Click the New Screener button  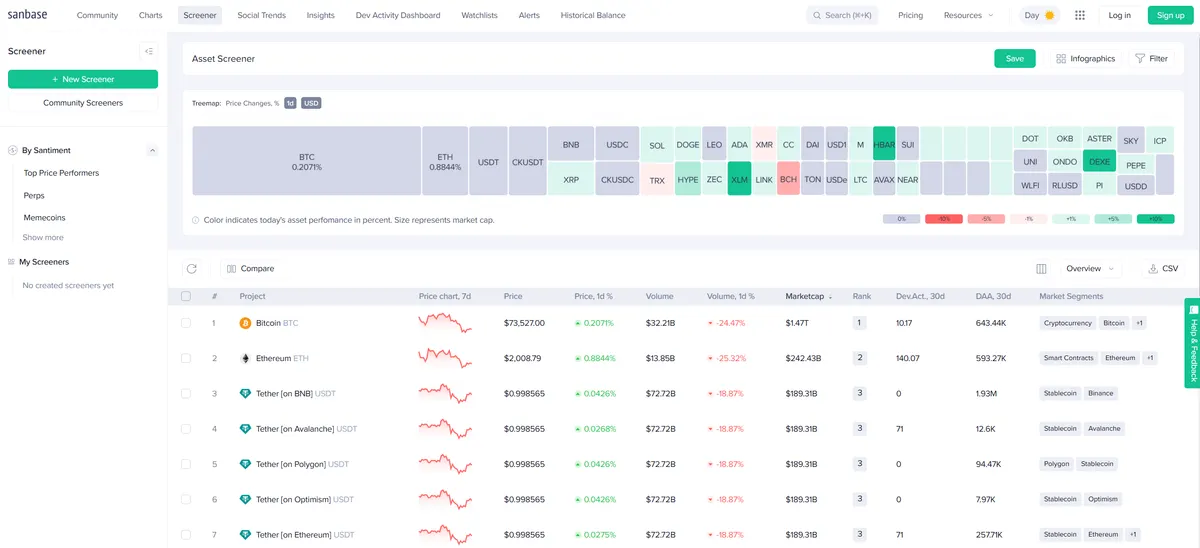click(x=83, y=79)
